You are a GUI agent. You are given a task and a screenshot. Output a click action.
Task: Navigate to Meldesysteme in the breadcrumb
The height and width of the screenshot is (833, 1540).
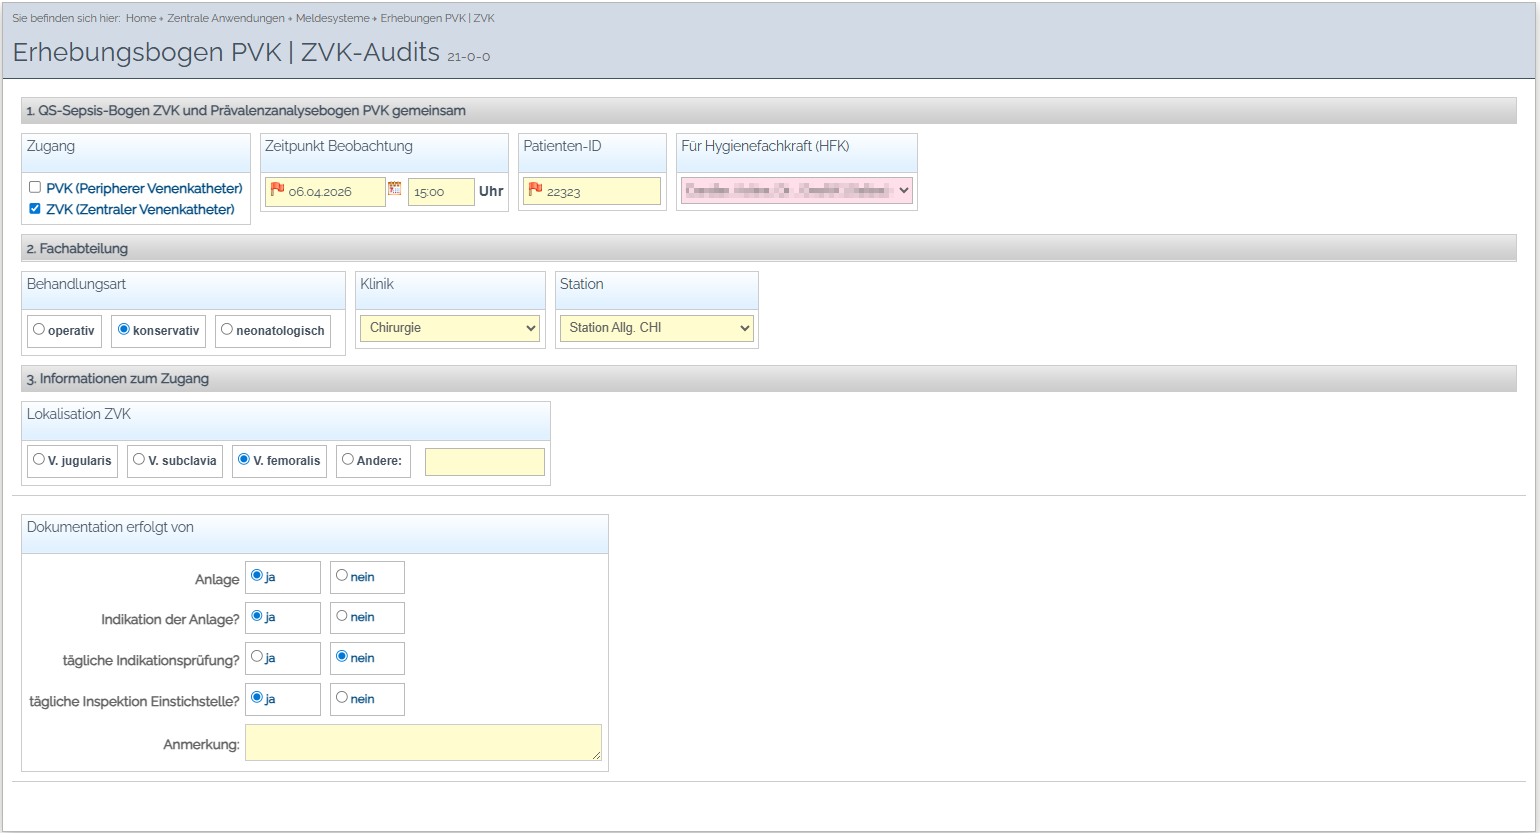[x=332, y=18]
